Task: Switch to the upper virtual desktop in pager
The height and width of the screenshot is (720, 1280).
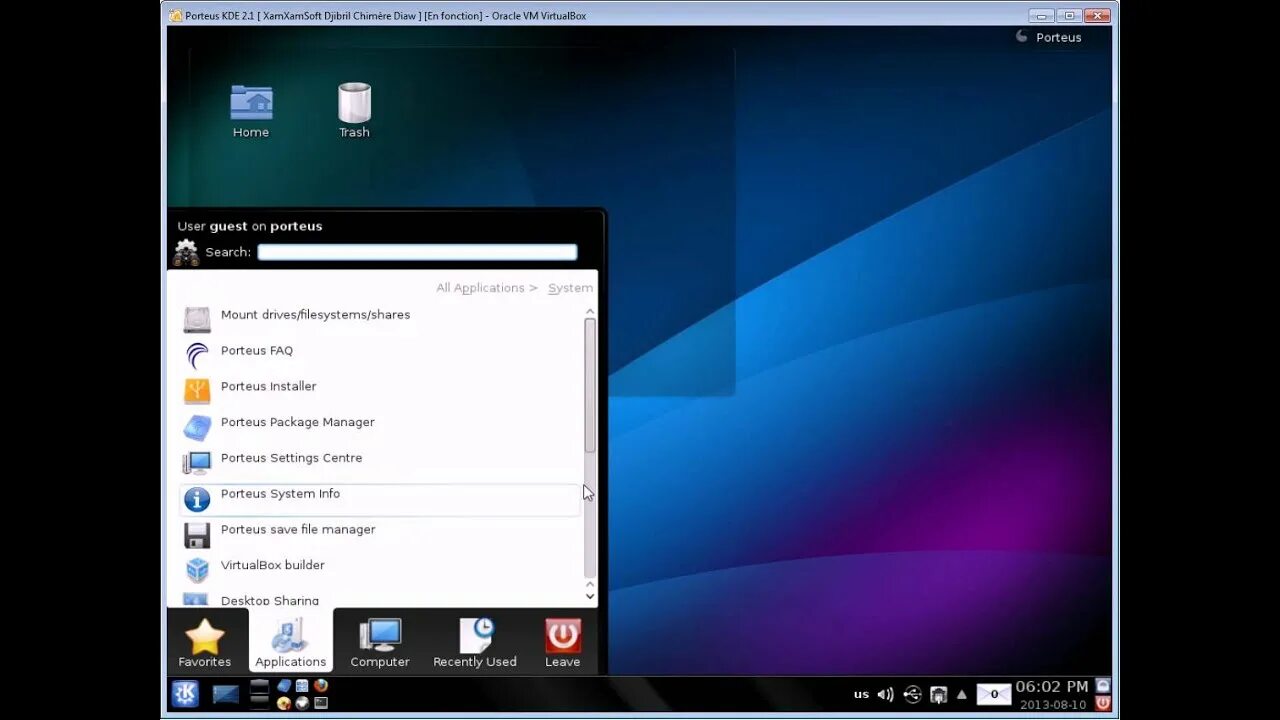Action: click(259, 686)
